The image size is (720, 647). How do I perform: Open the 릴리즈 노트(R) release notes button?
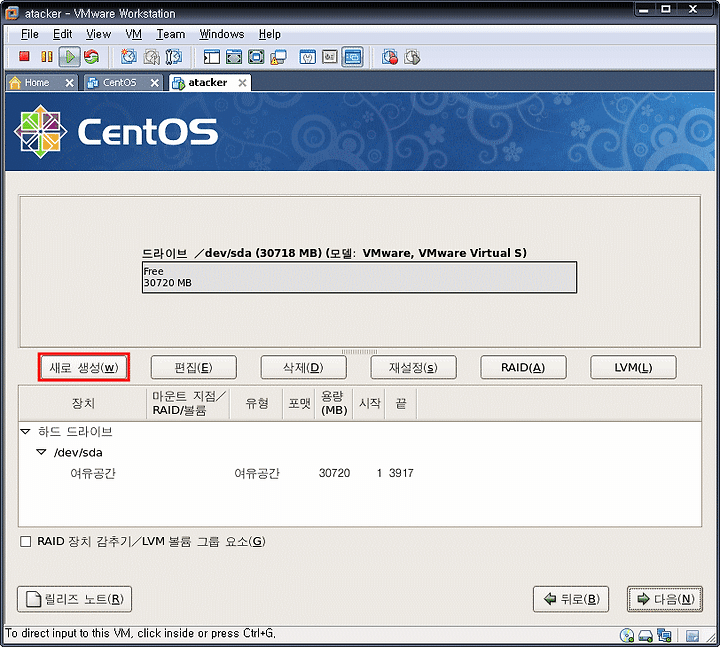point(74,599)
